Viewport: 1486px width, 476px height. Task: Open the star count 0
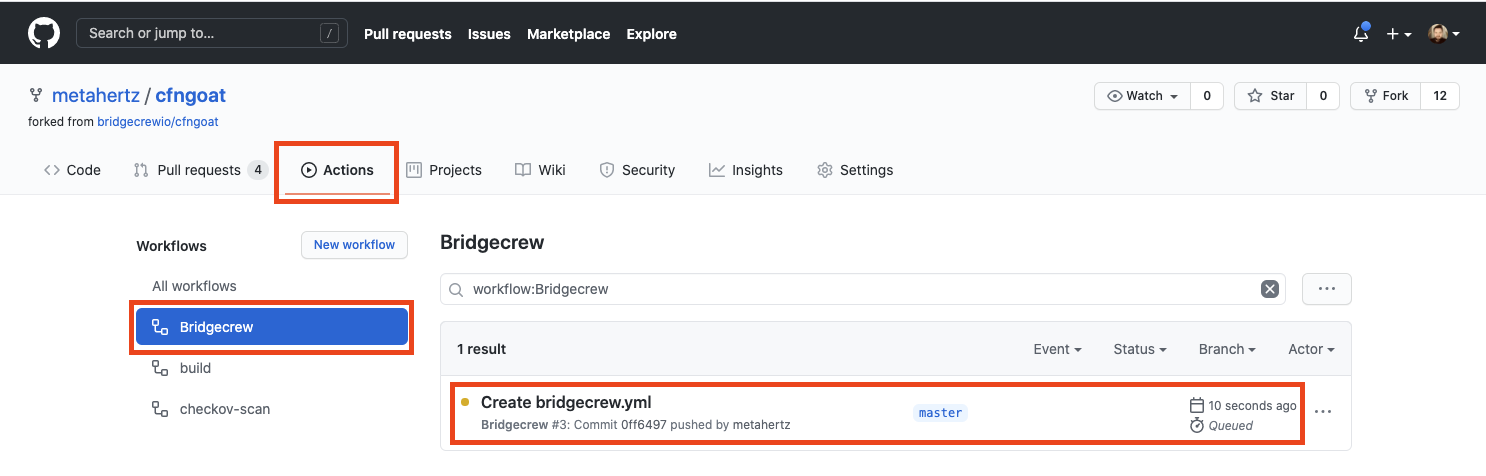pyautogui.click(x=1323, y=96)
